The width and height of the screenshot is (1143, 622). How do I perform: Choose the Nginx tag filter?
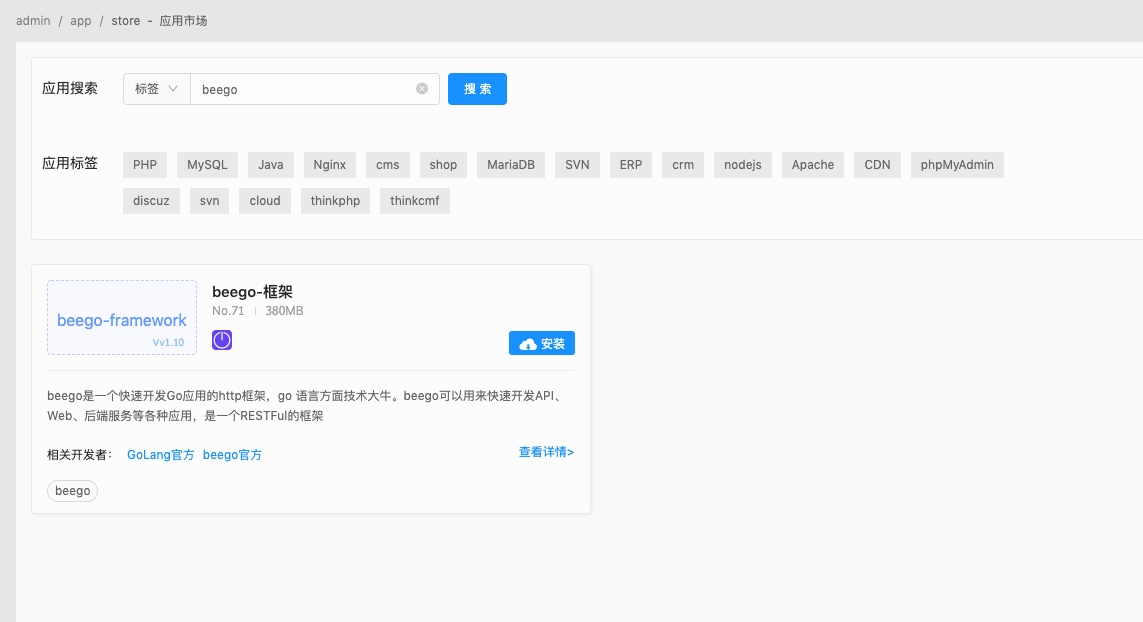(x=329, y=165)
